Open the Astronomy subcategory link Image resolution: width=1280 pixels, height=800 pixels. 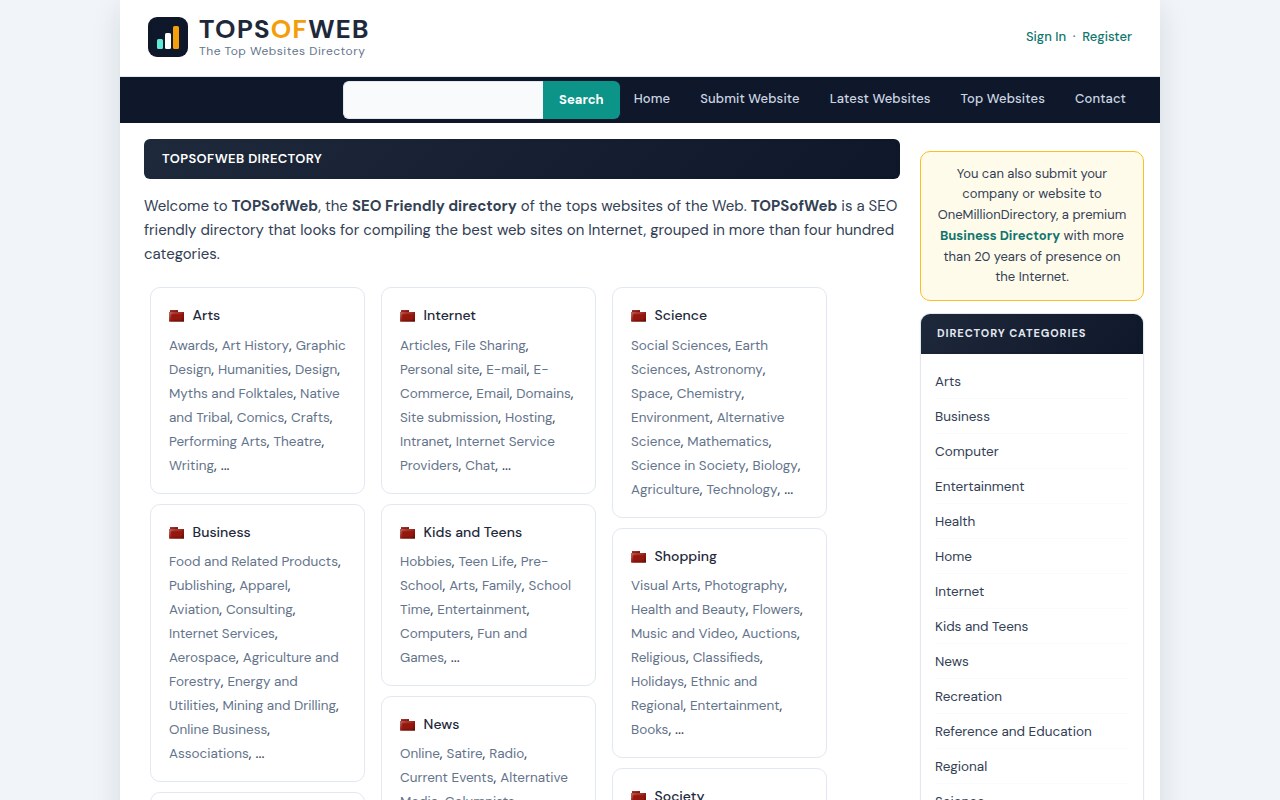(x=728, y=370)
